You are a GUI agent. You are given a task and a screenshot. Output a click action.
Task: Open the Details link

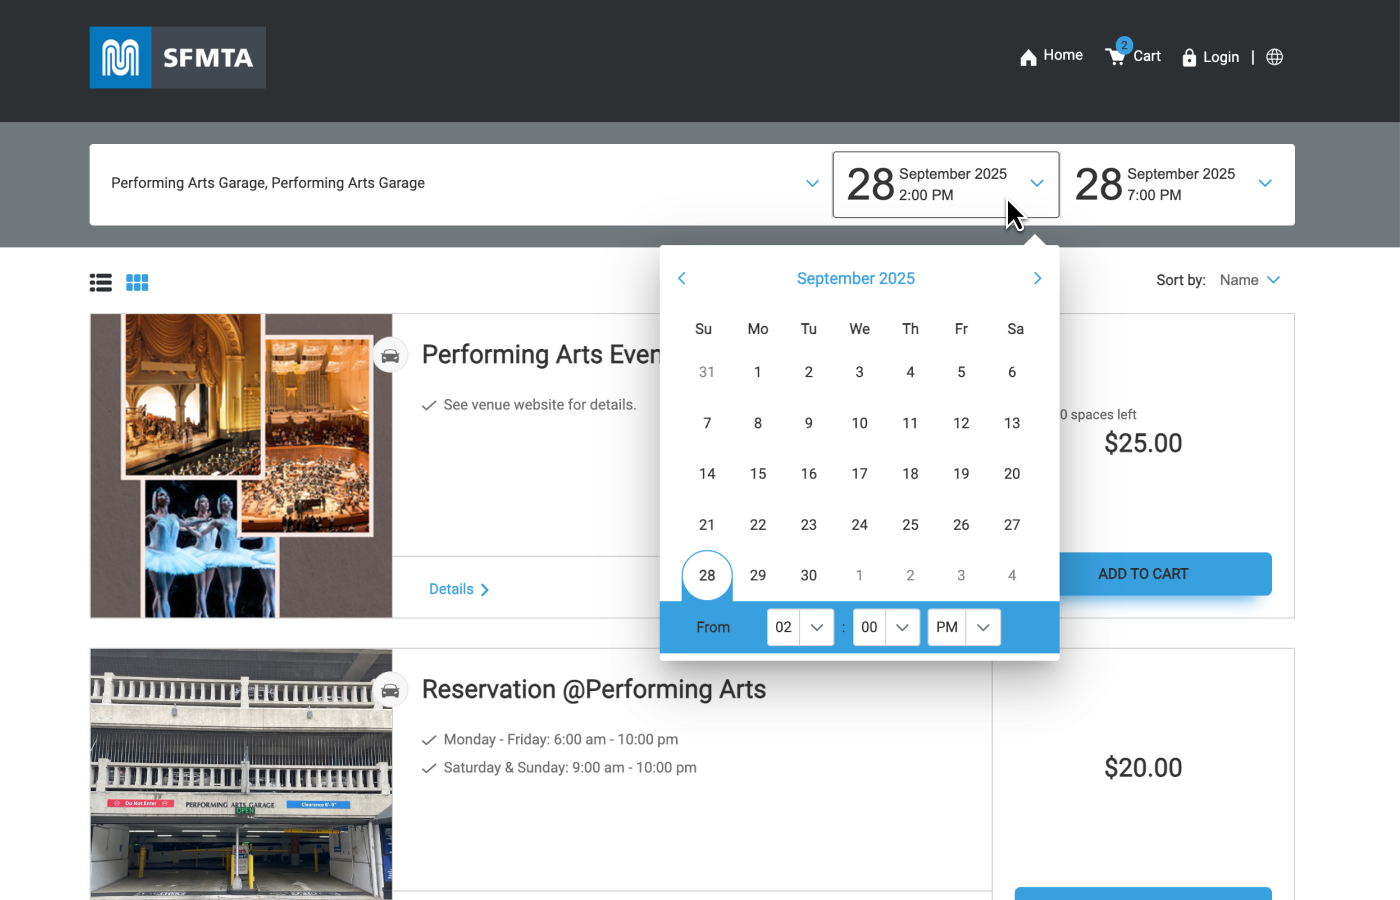pos(458,589)
